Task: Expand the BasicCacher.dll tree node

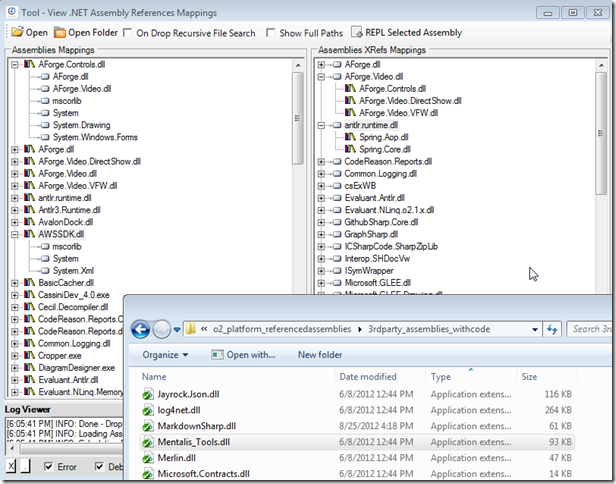Action: click(15, 282)
